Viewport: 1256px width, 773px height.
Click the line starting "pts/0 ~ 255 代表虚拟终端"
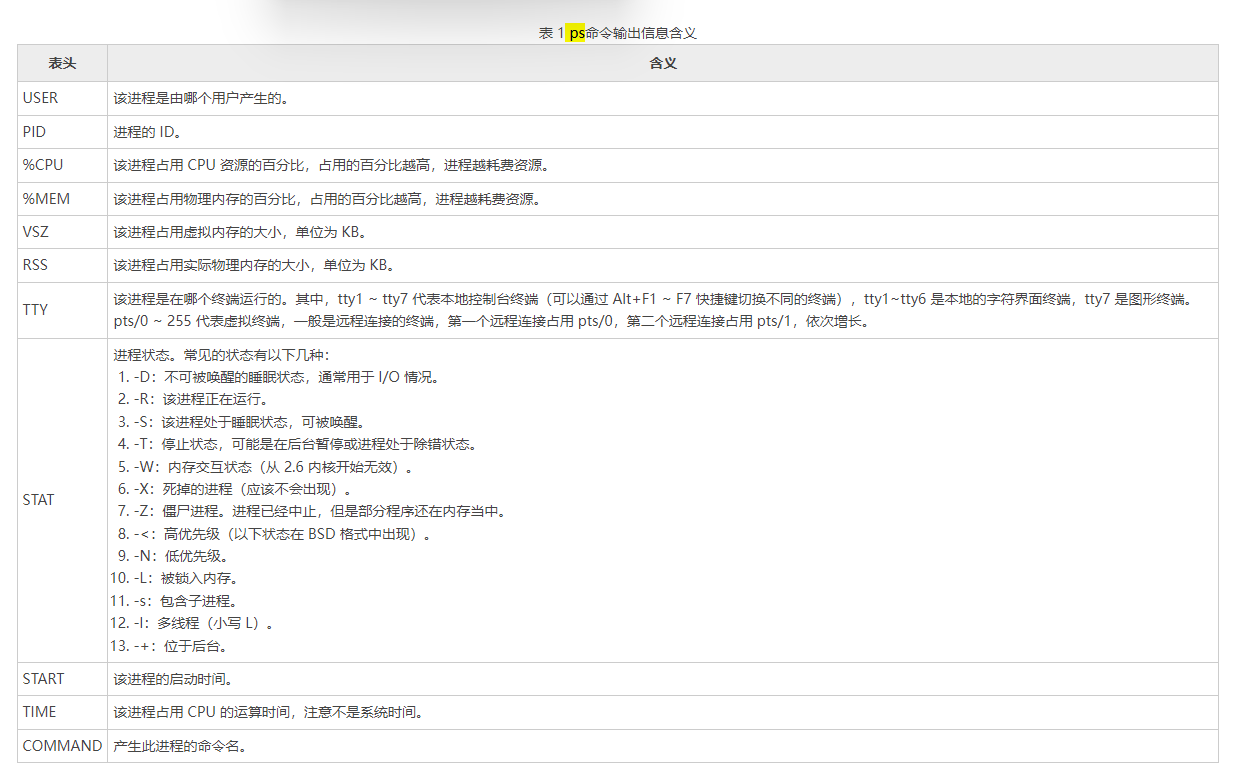click(x=492, y=322)
